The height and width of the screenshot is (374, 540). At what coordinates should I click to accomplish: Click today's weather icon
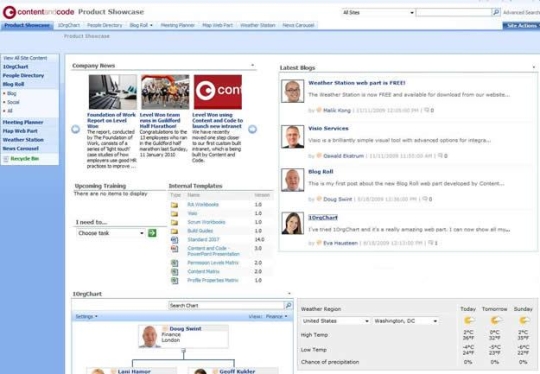[x=469, y=321]
